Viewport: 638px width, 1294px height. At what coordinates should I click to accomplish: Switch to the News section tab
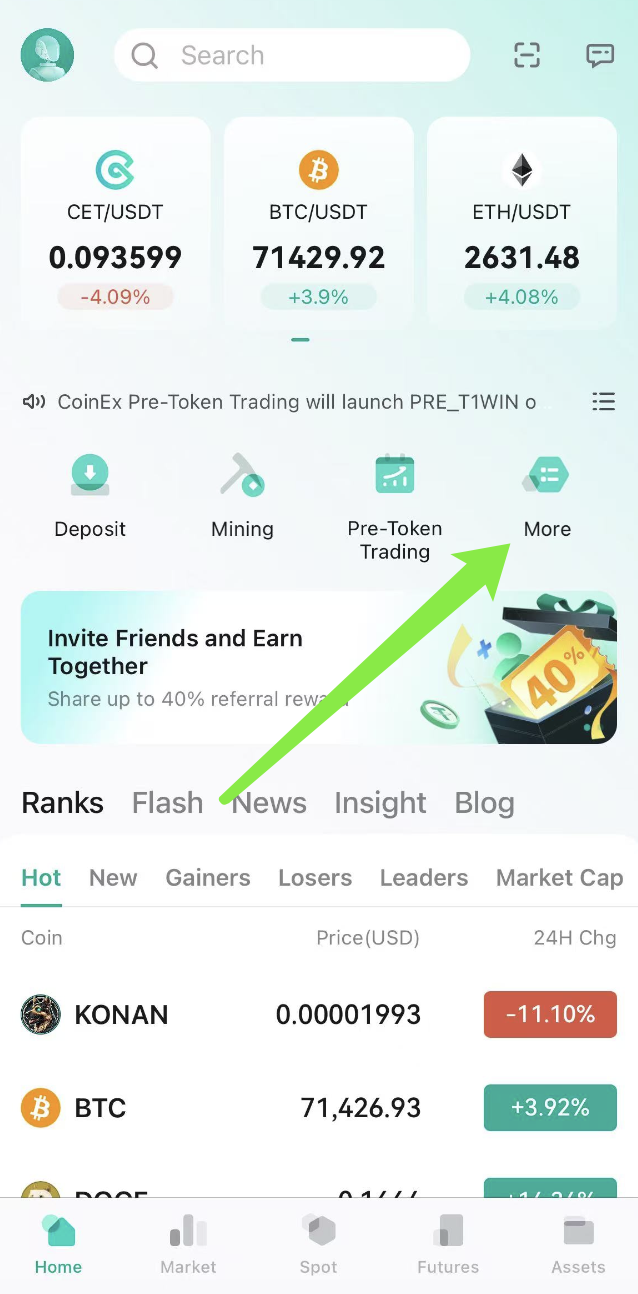tap(269, 803)
